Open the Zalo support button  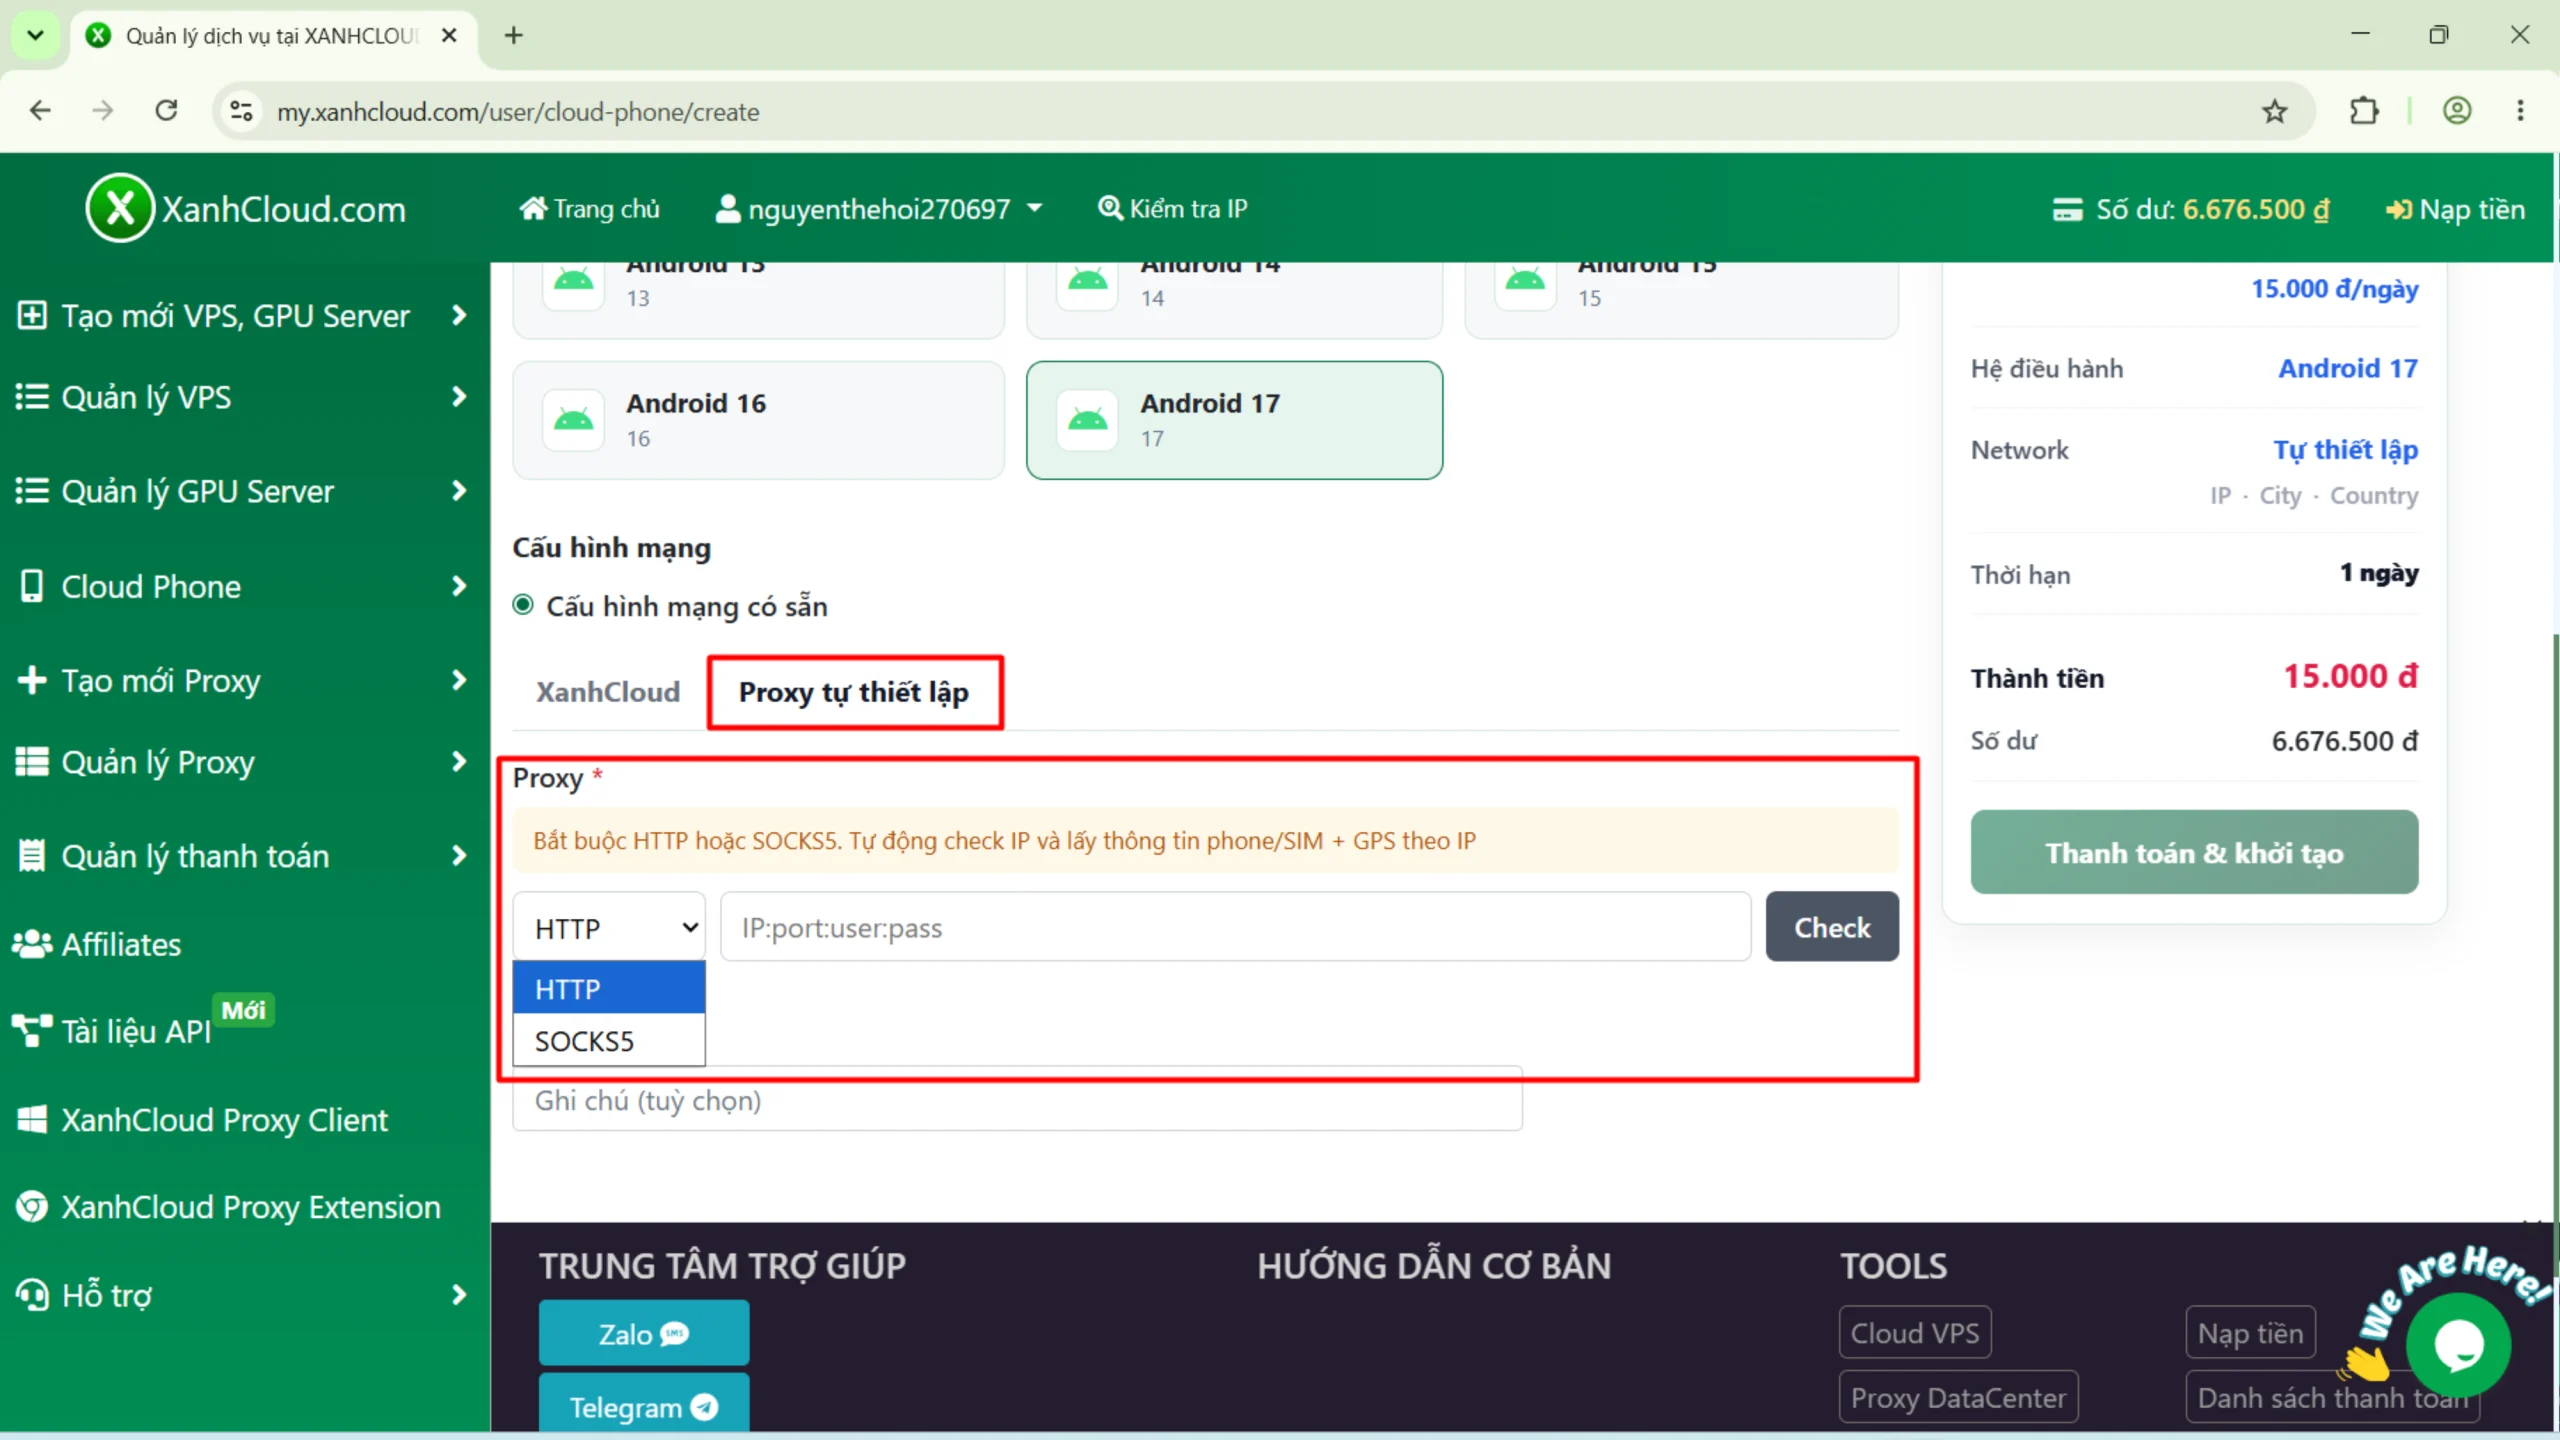point(644,1333)
